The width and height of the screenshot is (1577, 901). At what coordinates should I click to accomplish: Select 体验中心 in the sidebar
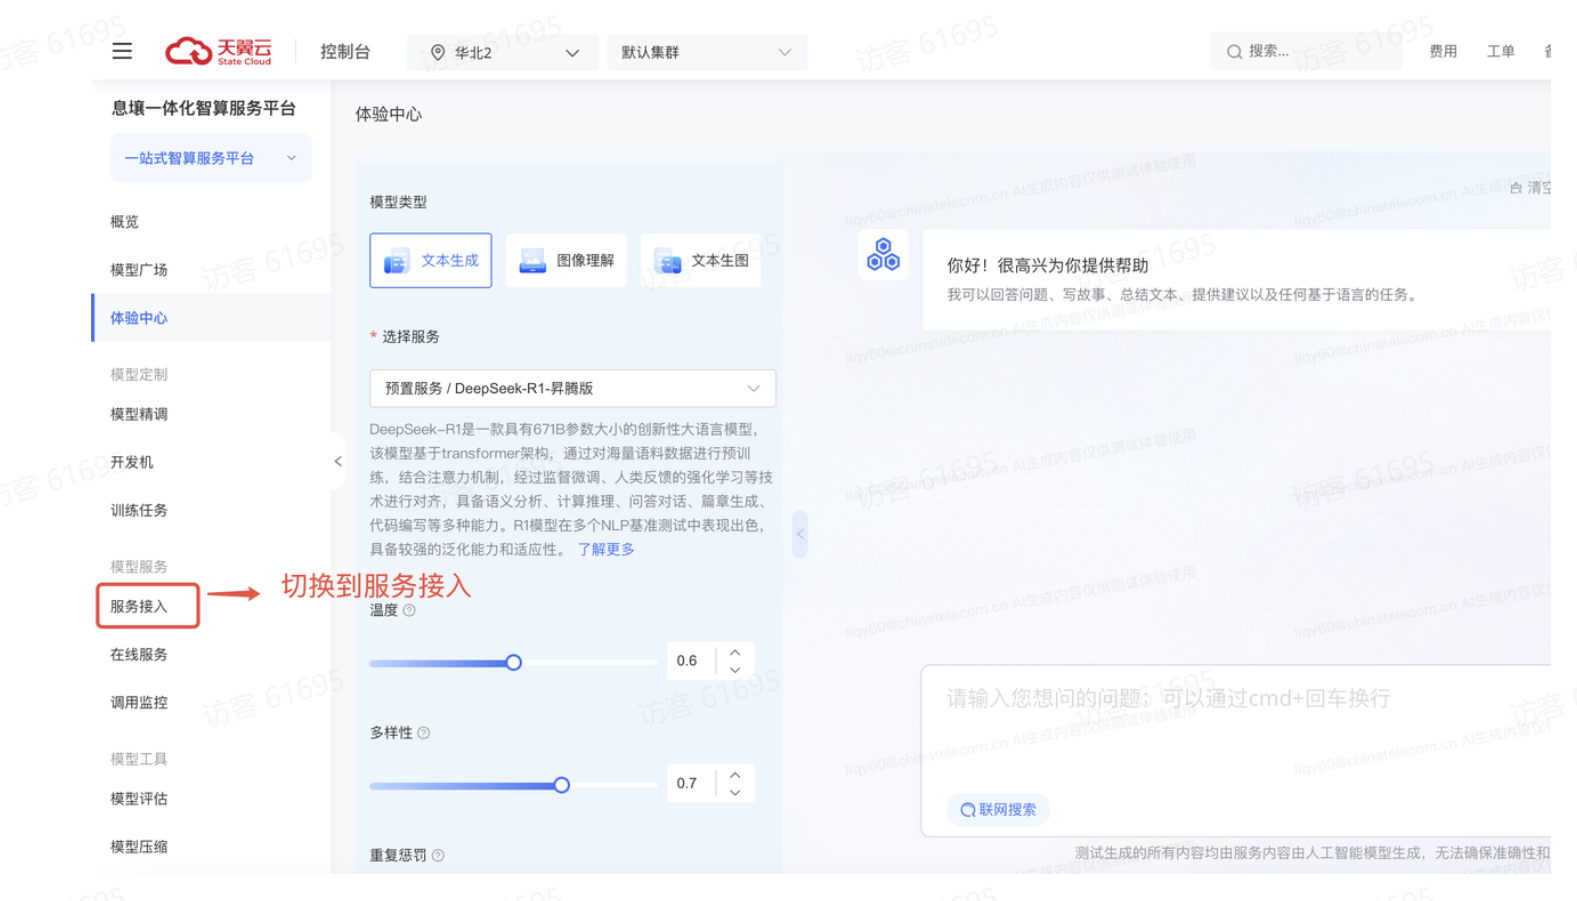coord(211,318)
